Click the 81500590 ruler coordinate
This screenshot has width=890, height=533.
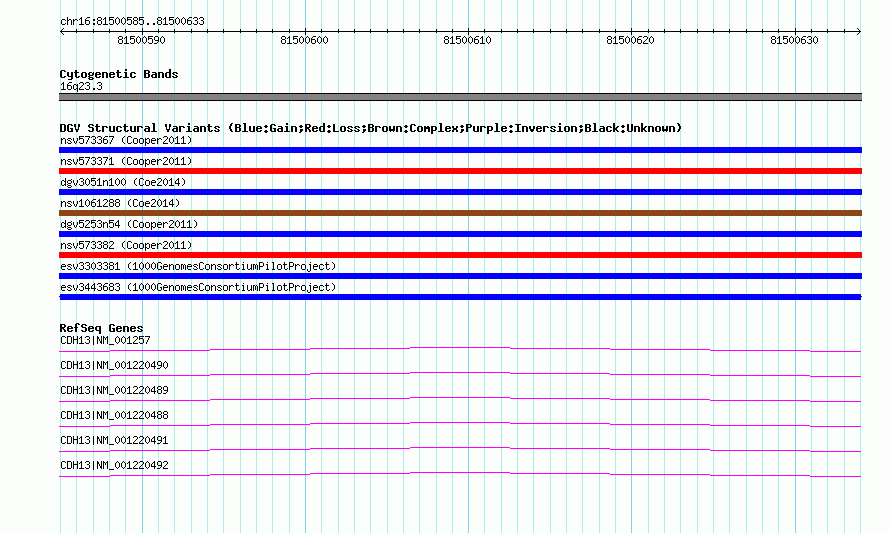[x=141, y=40]
